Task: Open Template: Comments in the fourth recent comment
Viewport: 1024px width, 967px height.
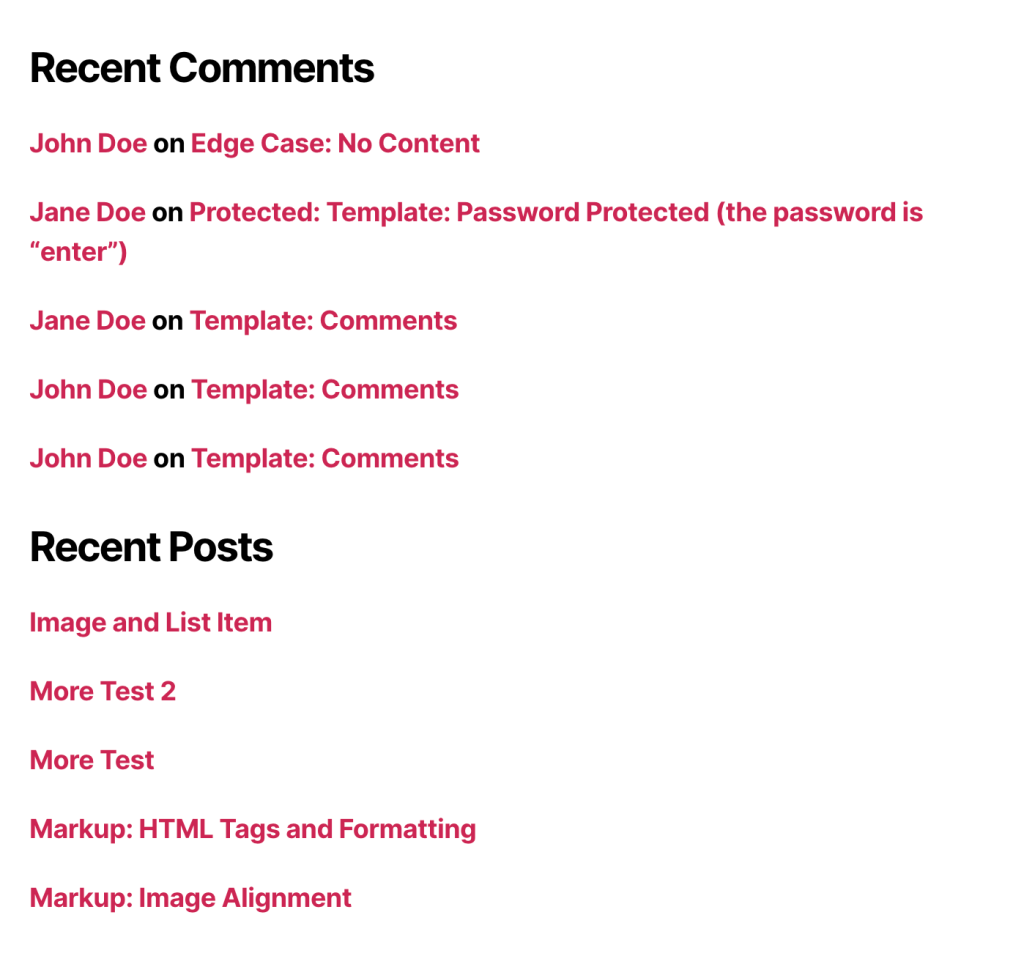Action: 325,390
